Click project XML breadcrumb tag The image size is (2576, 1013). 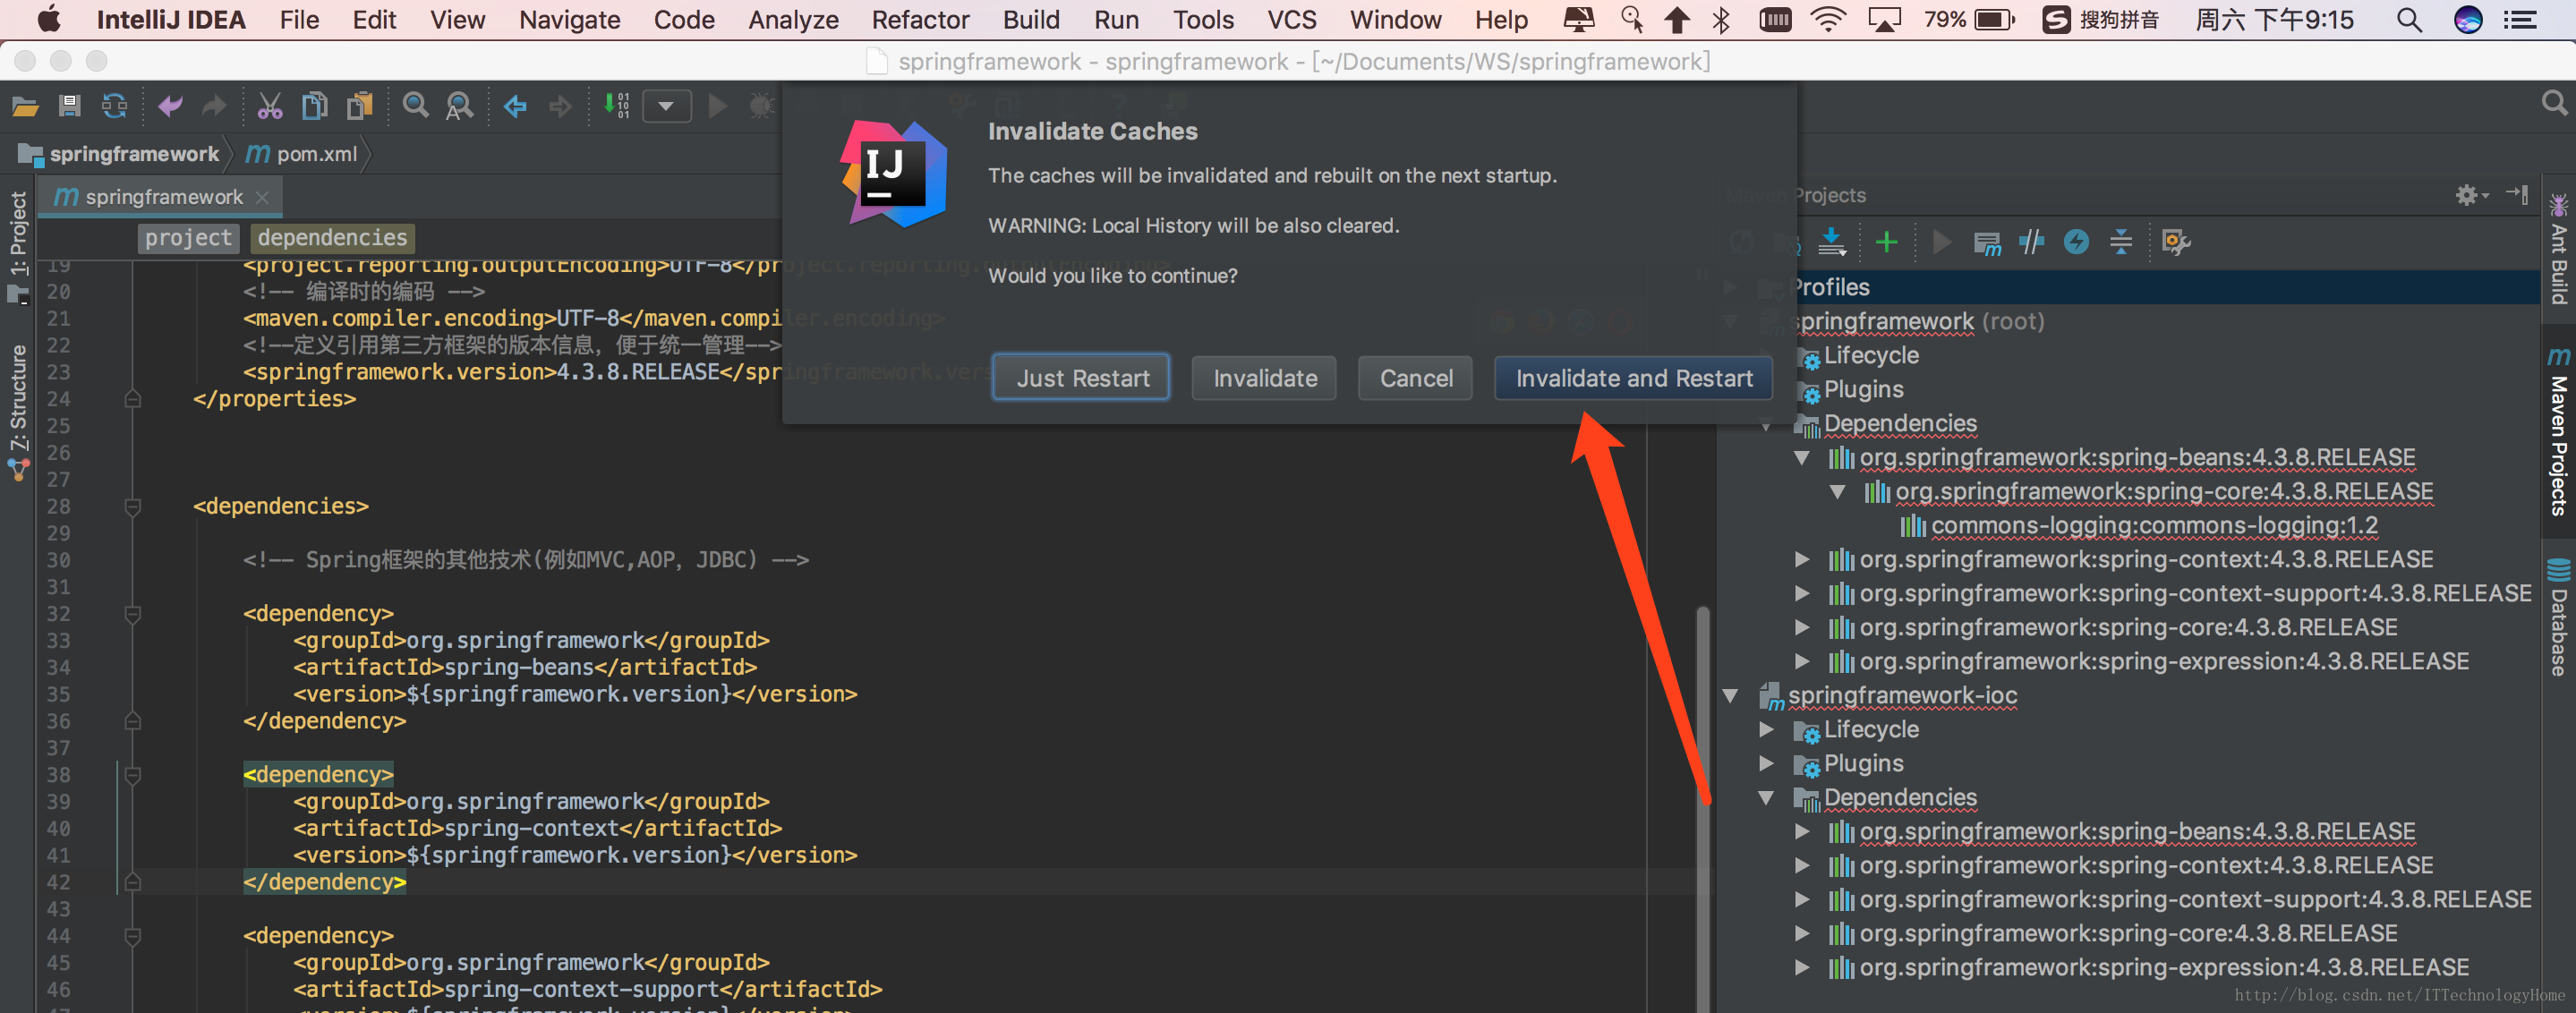click(x=188, y=238)
